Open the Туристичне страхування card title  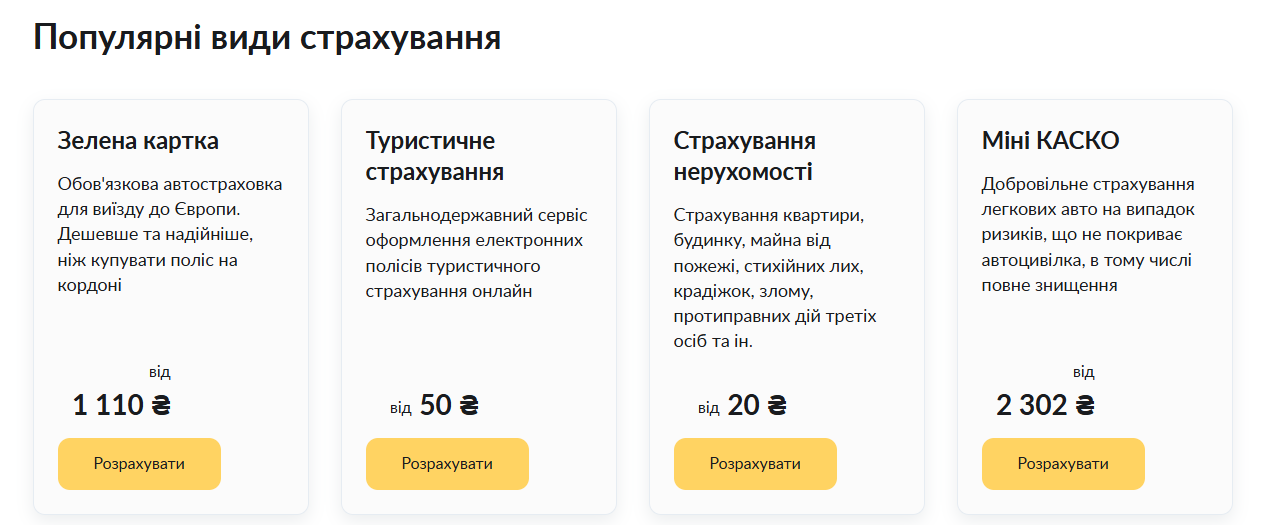tap(435, 156)
